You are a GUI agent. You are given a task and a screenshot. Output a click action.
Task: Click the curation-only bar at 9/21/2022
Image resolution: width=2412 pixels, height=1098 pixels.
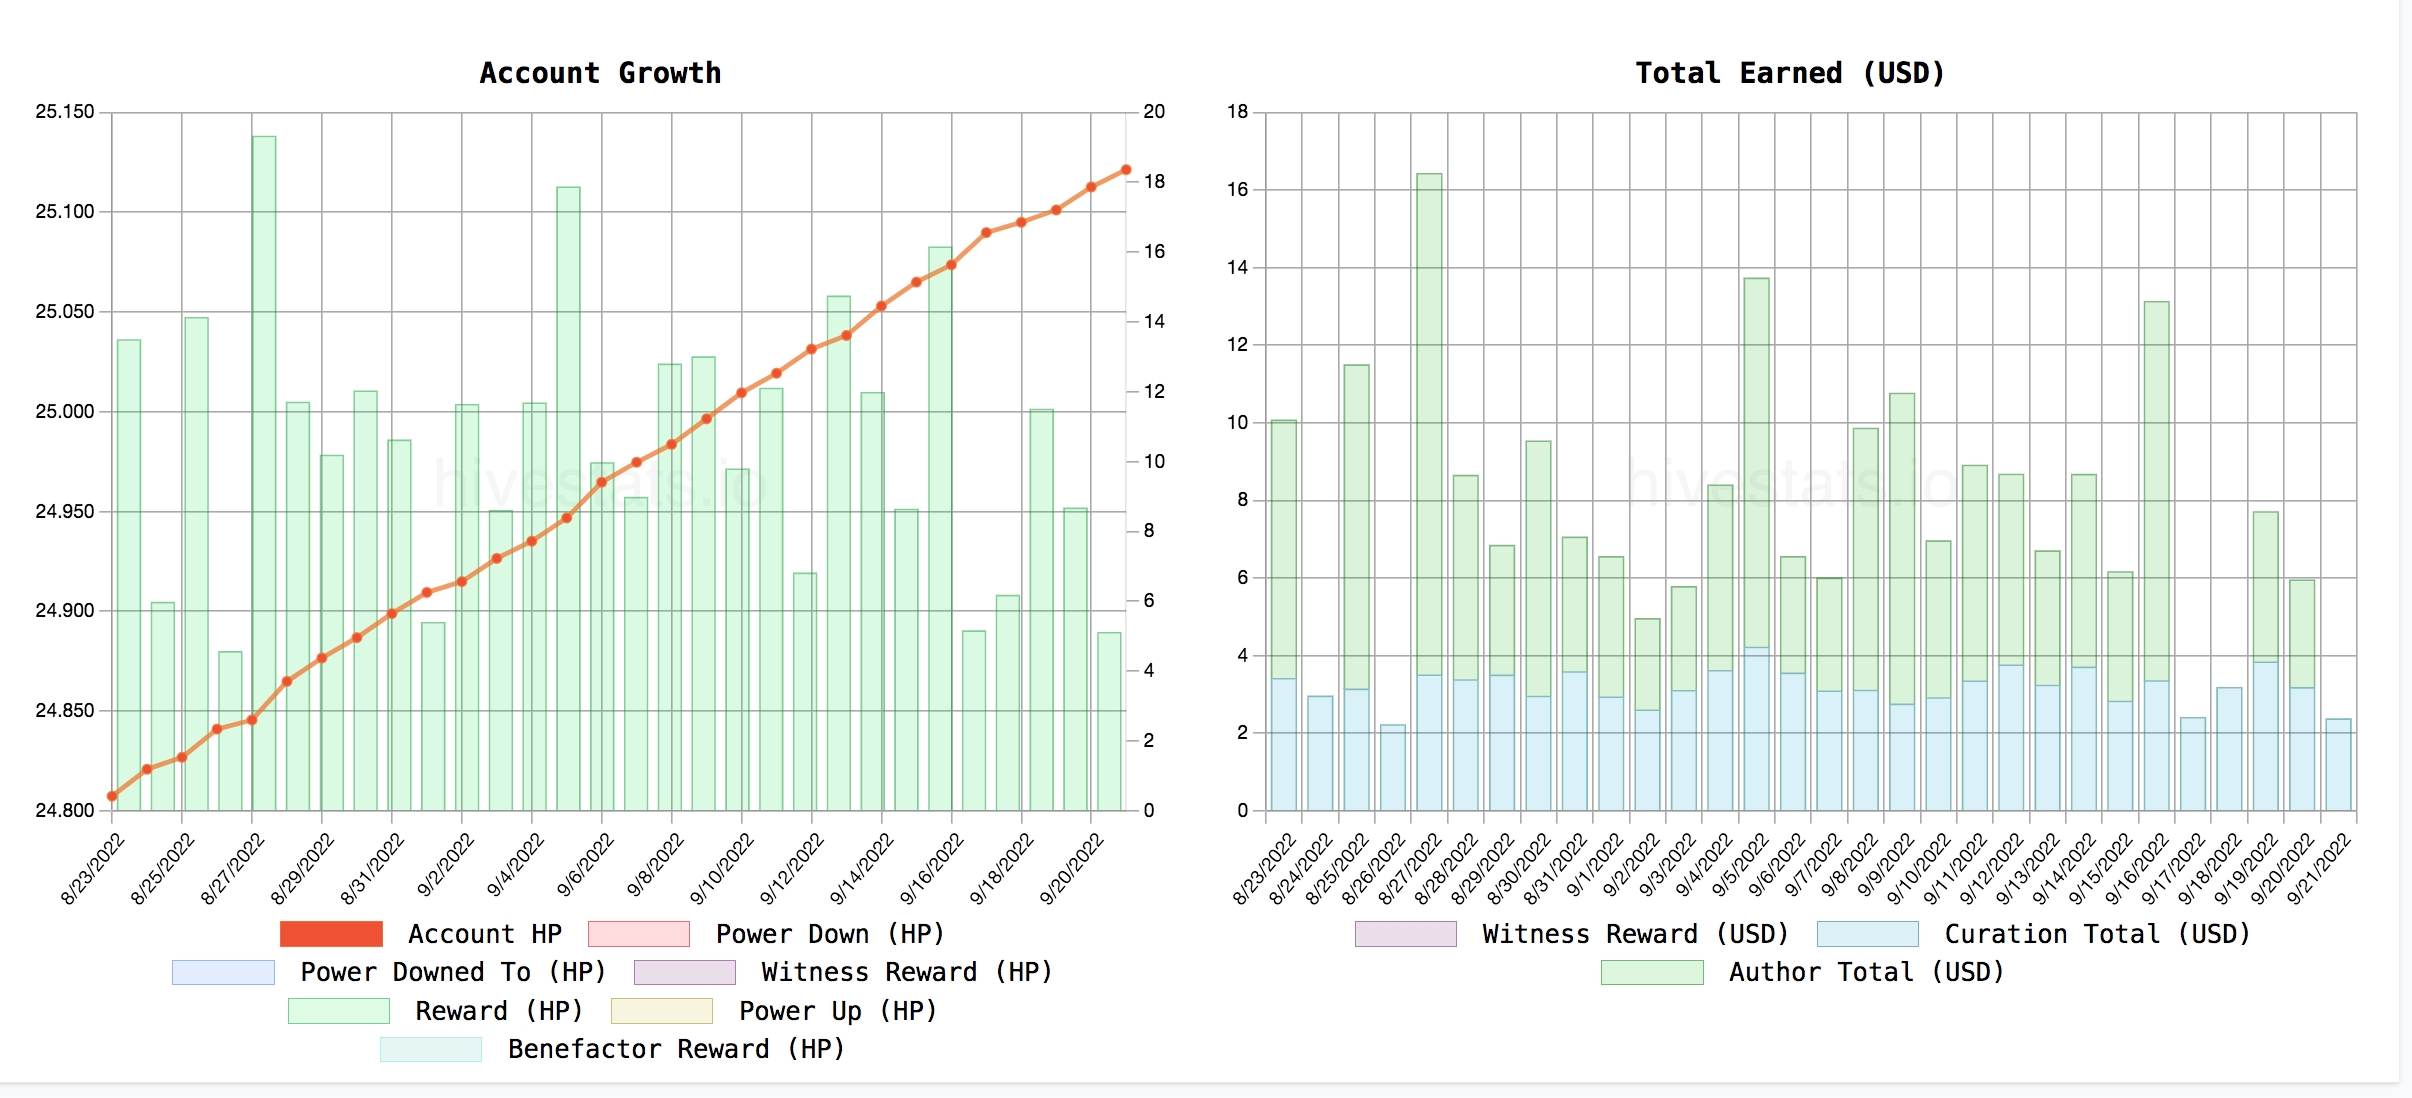tap(2339, 765)
